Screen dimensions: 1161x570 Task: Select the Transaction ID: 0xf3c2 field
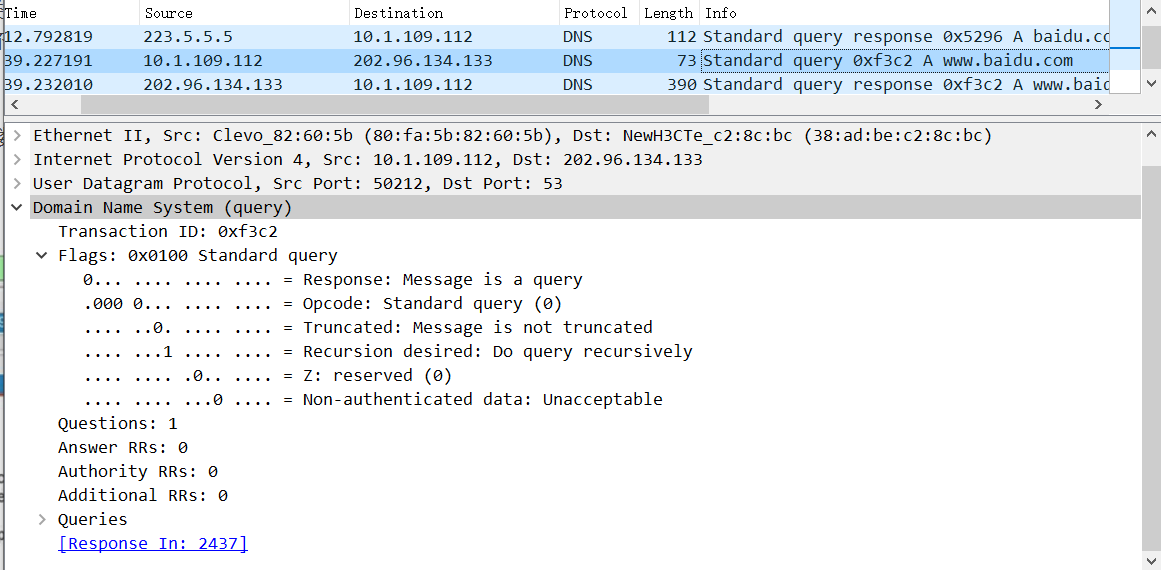point(168,232)
